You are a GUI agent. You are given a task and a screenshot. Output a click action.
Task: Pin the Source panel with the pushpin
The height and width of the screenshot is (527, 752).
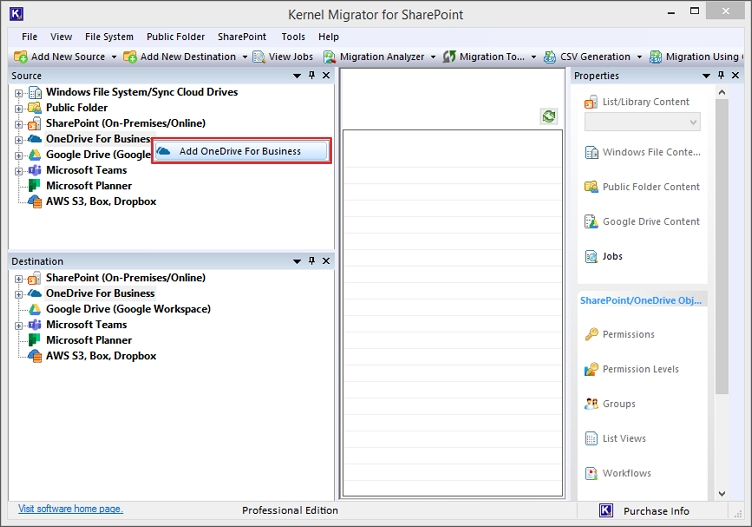pos(312,75)
